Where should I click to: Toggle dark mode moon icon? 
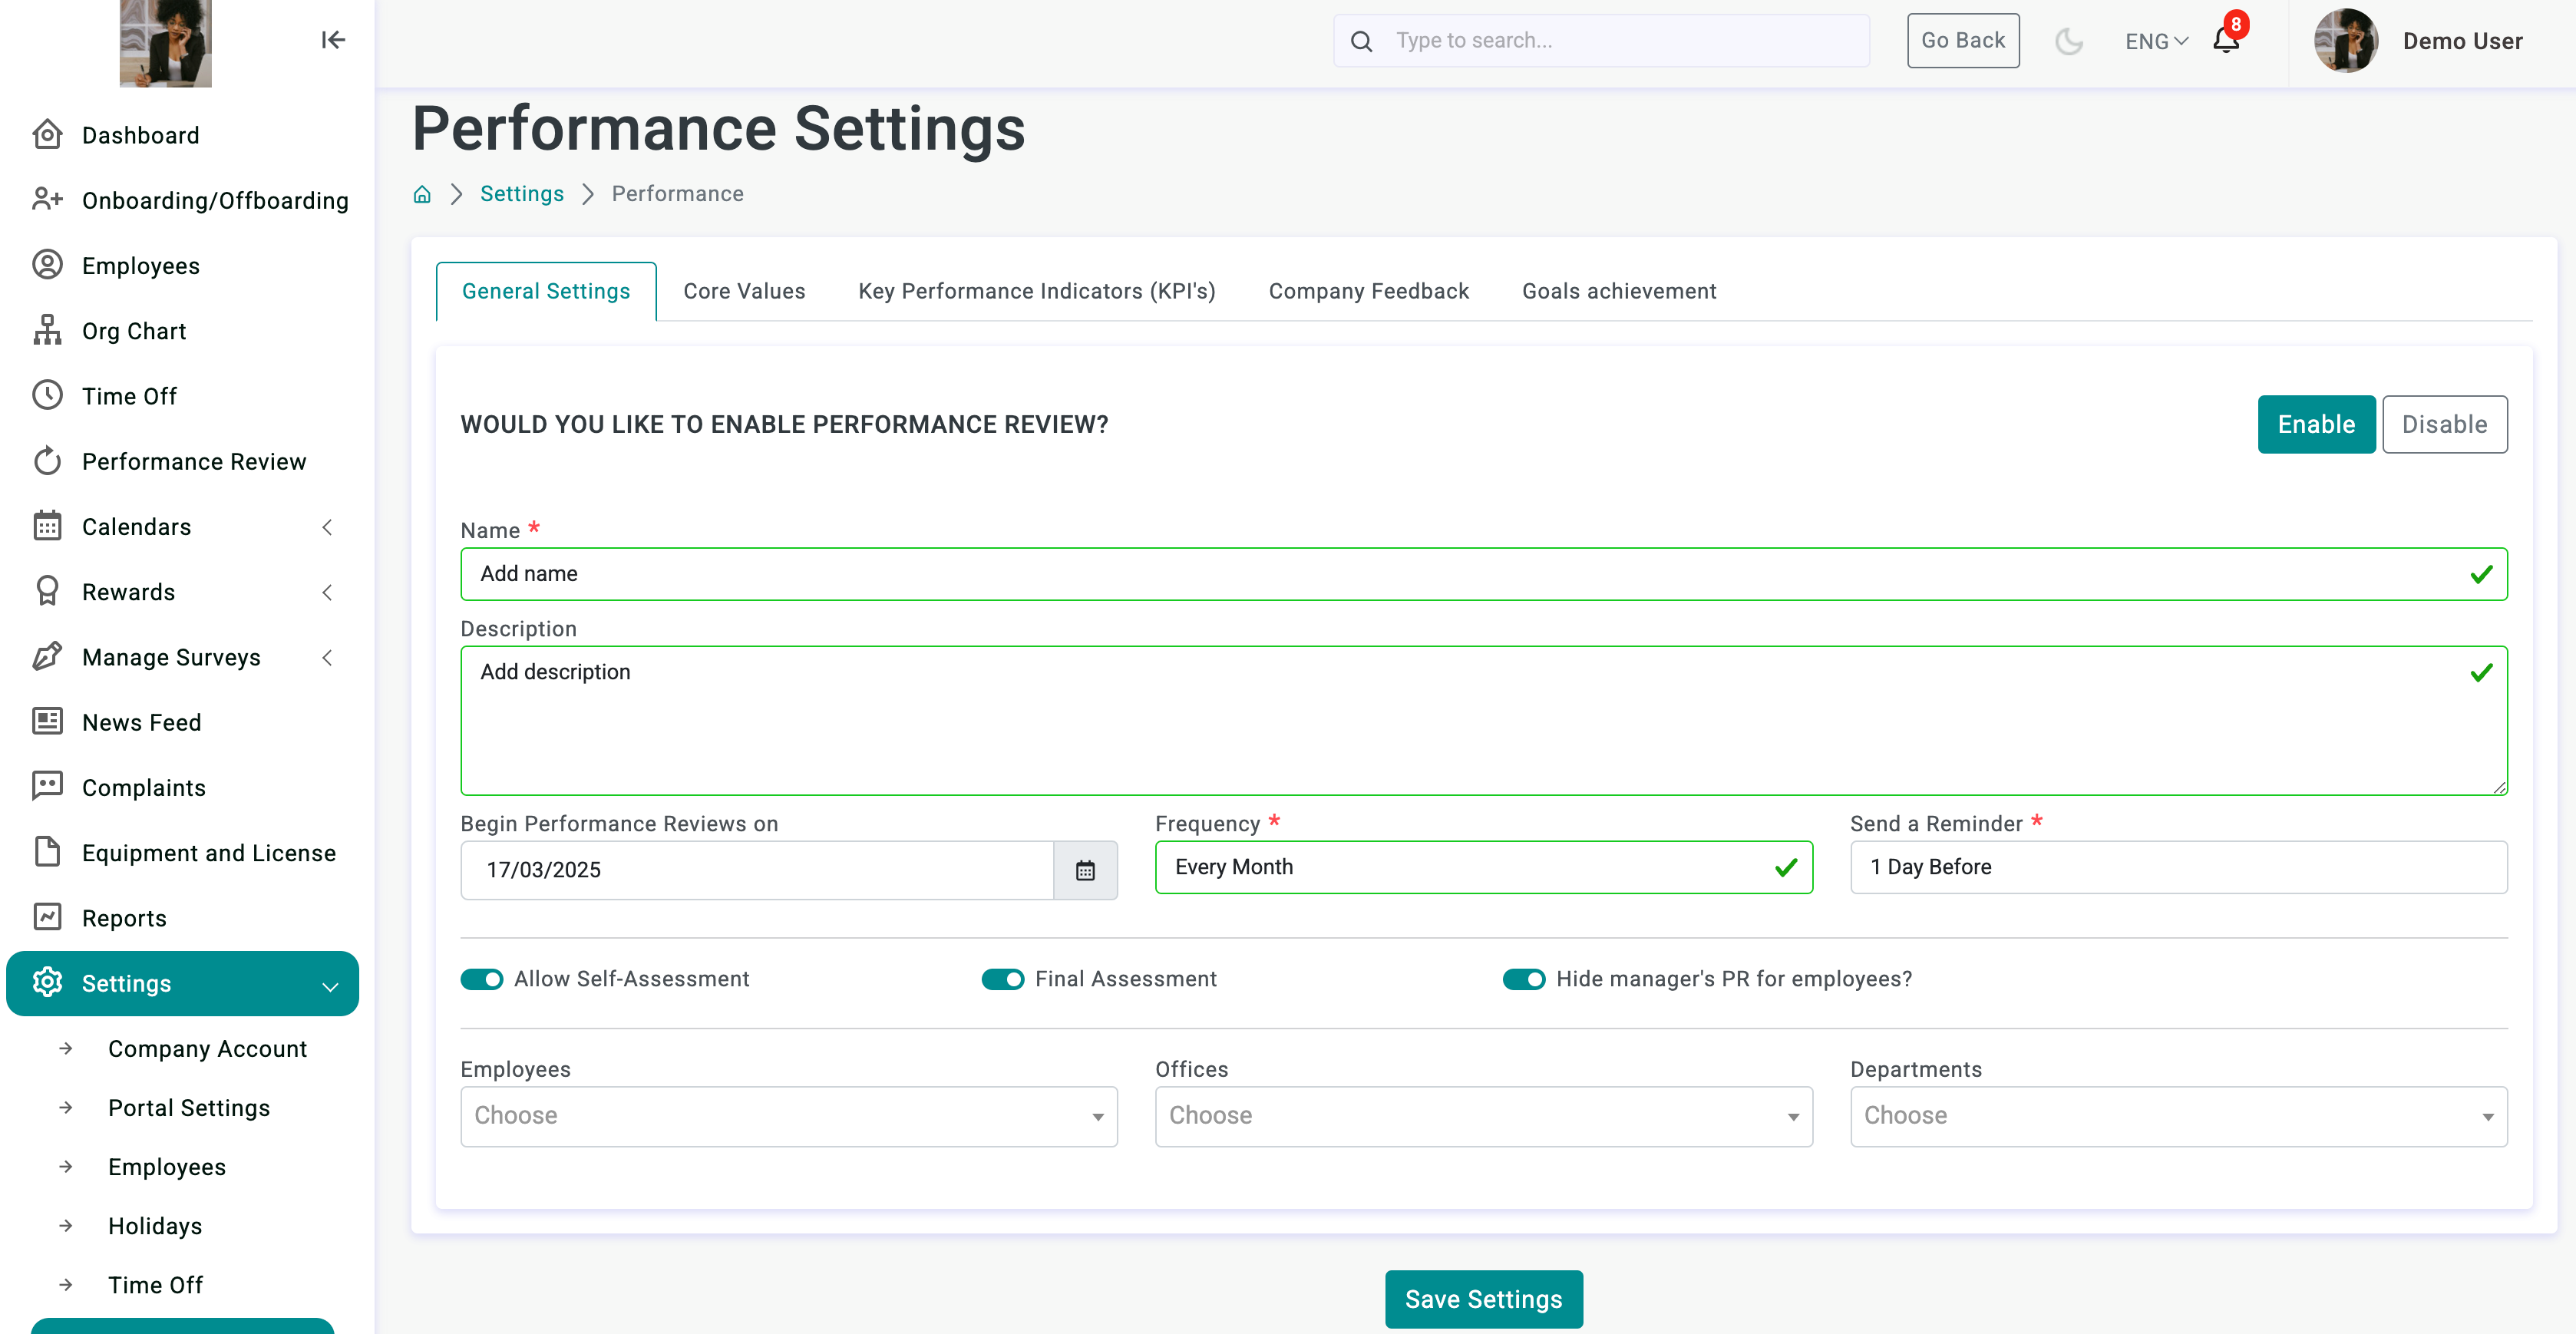[x=2068, y=41]
